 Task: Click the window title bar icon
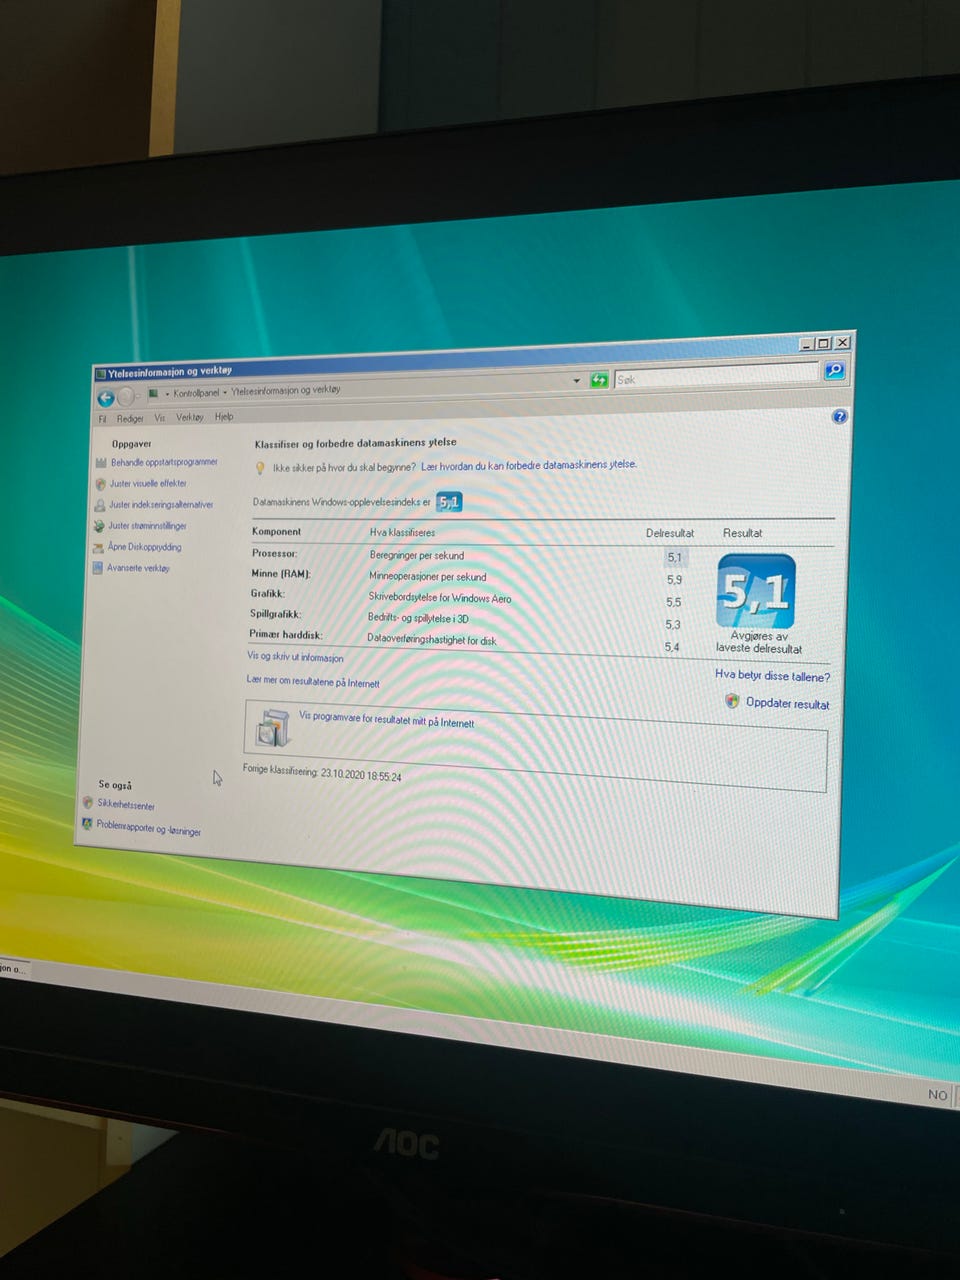click(x=100, y=374)
